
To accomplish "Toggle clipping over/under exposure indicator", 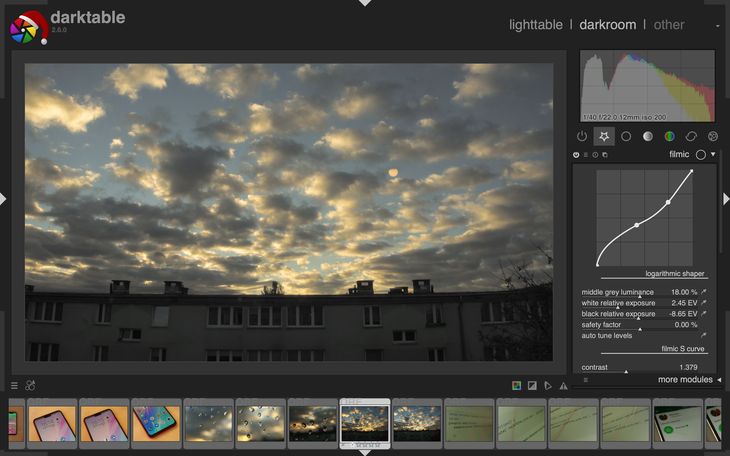I will tap(532, 386).
